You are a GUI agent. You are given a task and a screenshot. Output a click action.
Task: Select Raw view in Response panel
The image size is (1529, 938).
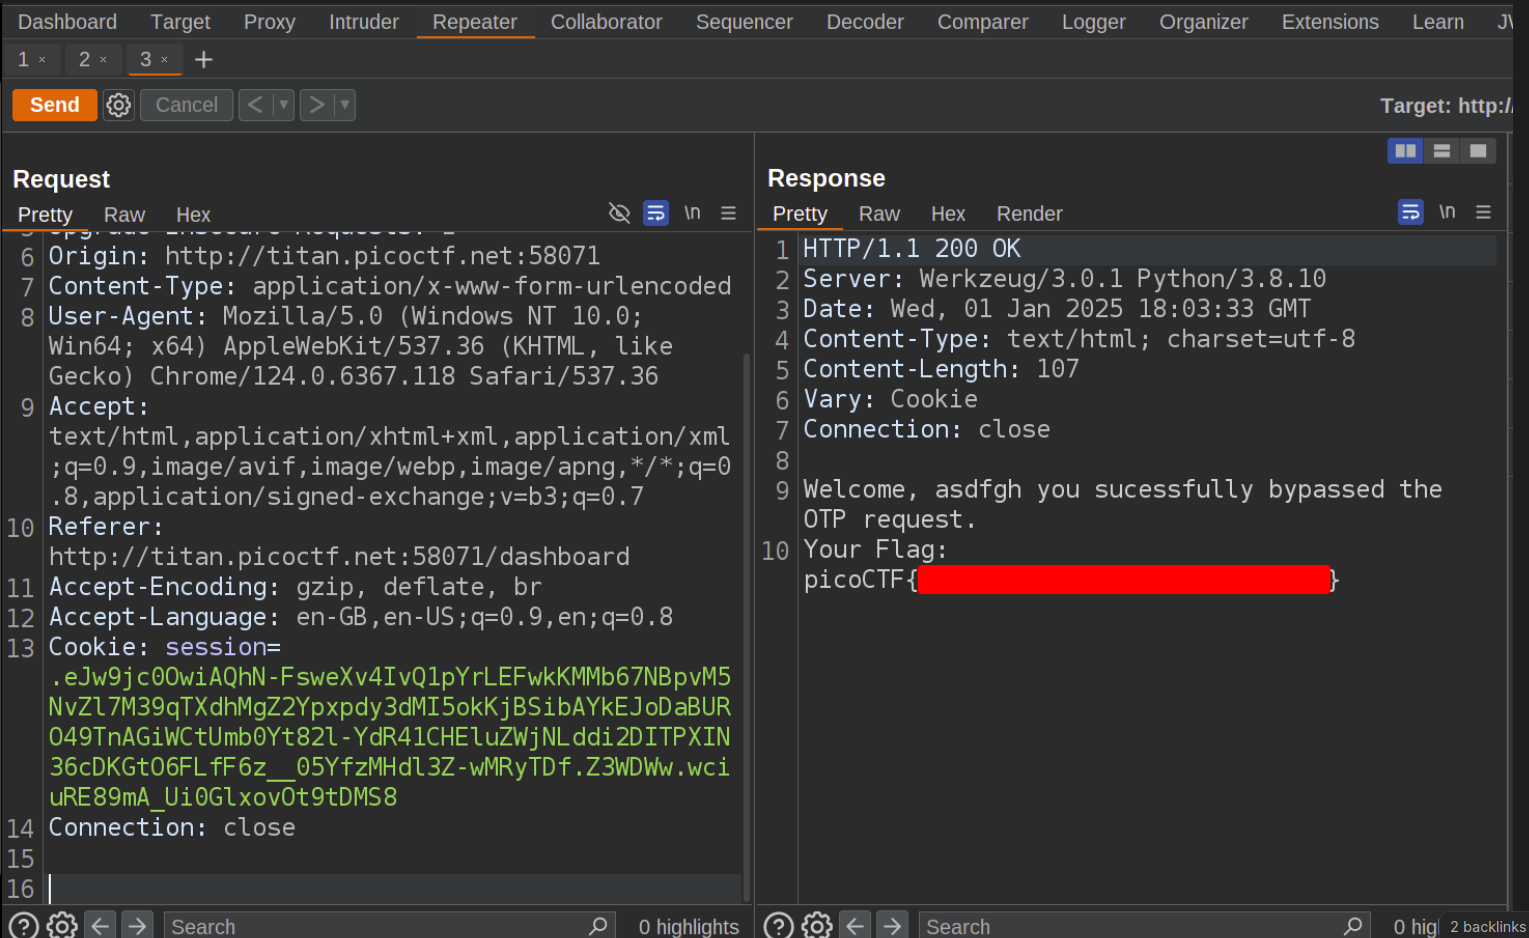[879, 213]
